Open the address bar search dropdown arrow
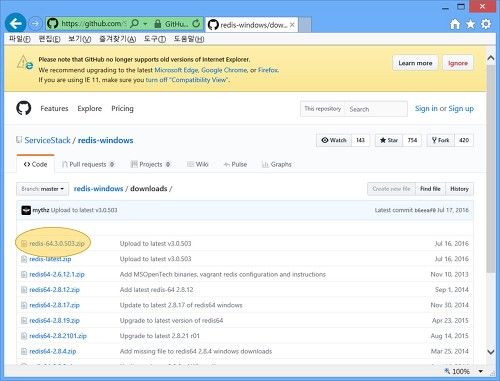The width and height of the screenshot is (500, 381). (145, 24)
